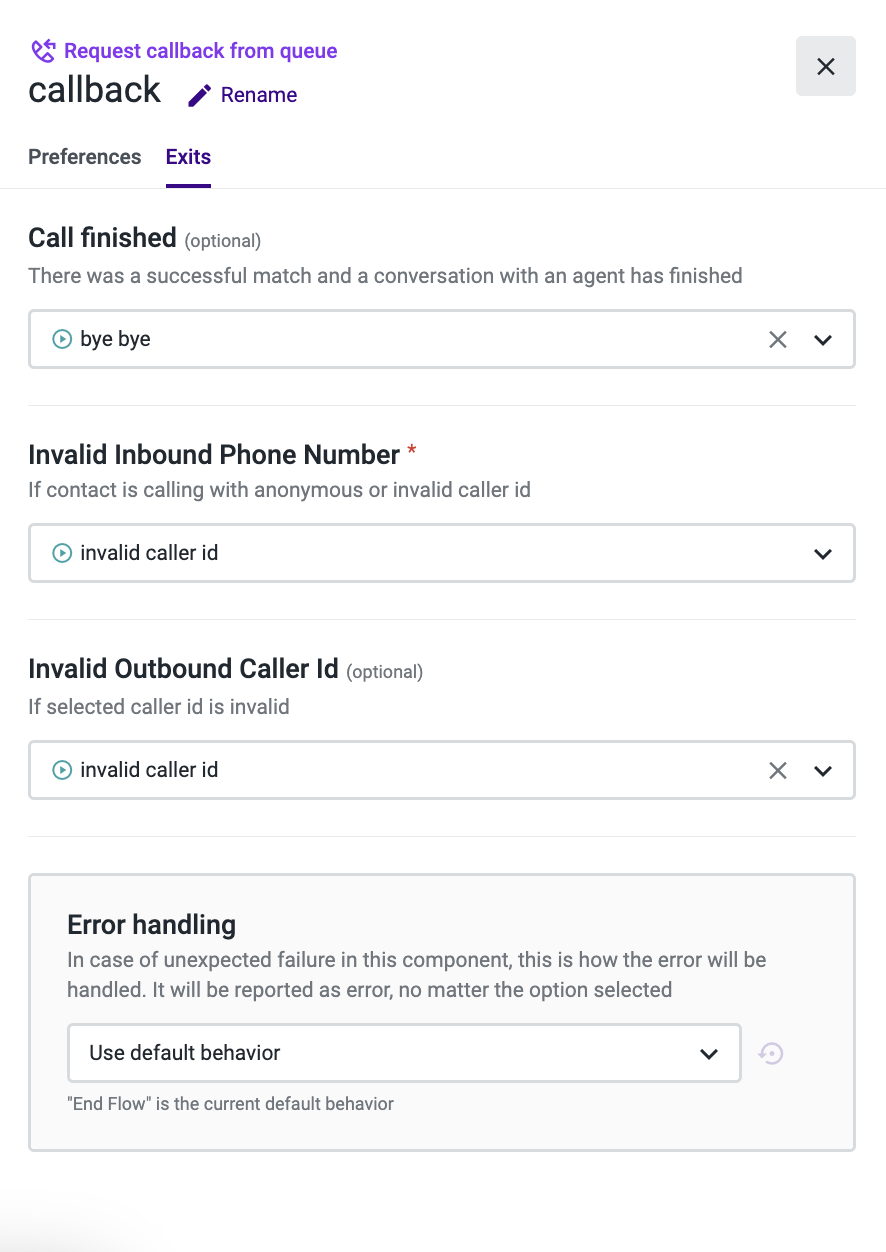The height and width of the screenshot is (1252, 886).
Task: Clear the Call finished selection
Action: 777,339
